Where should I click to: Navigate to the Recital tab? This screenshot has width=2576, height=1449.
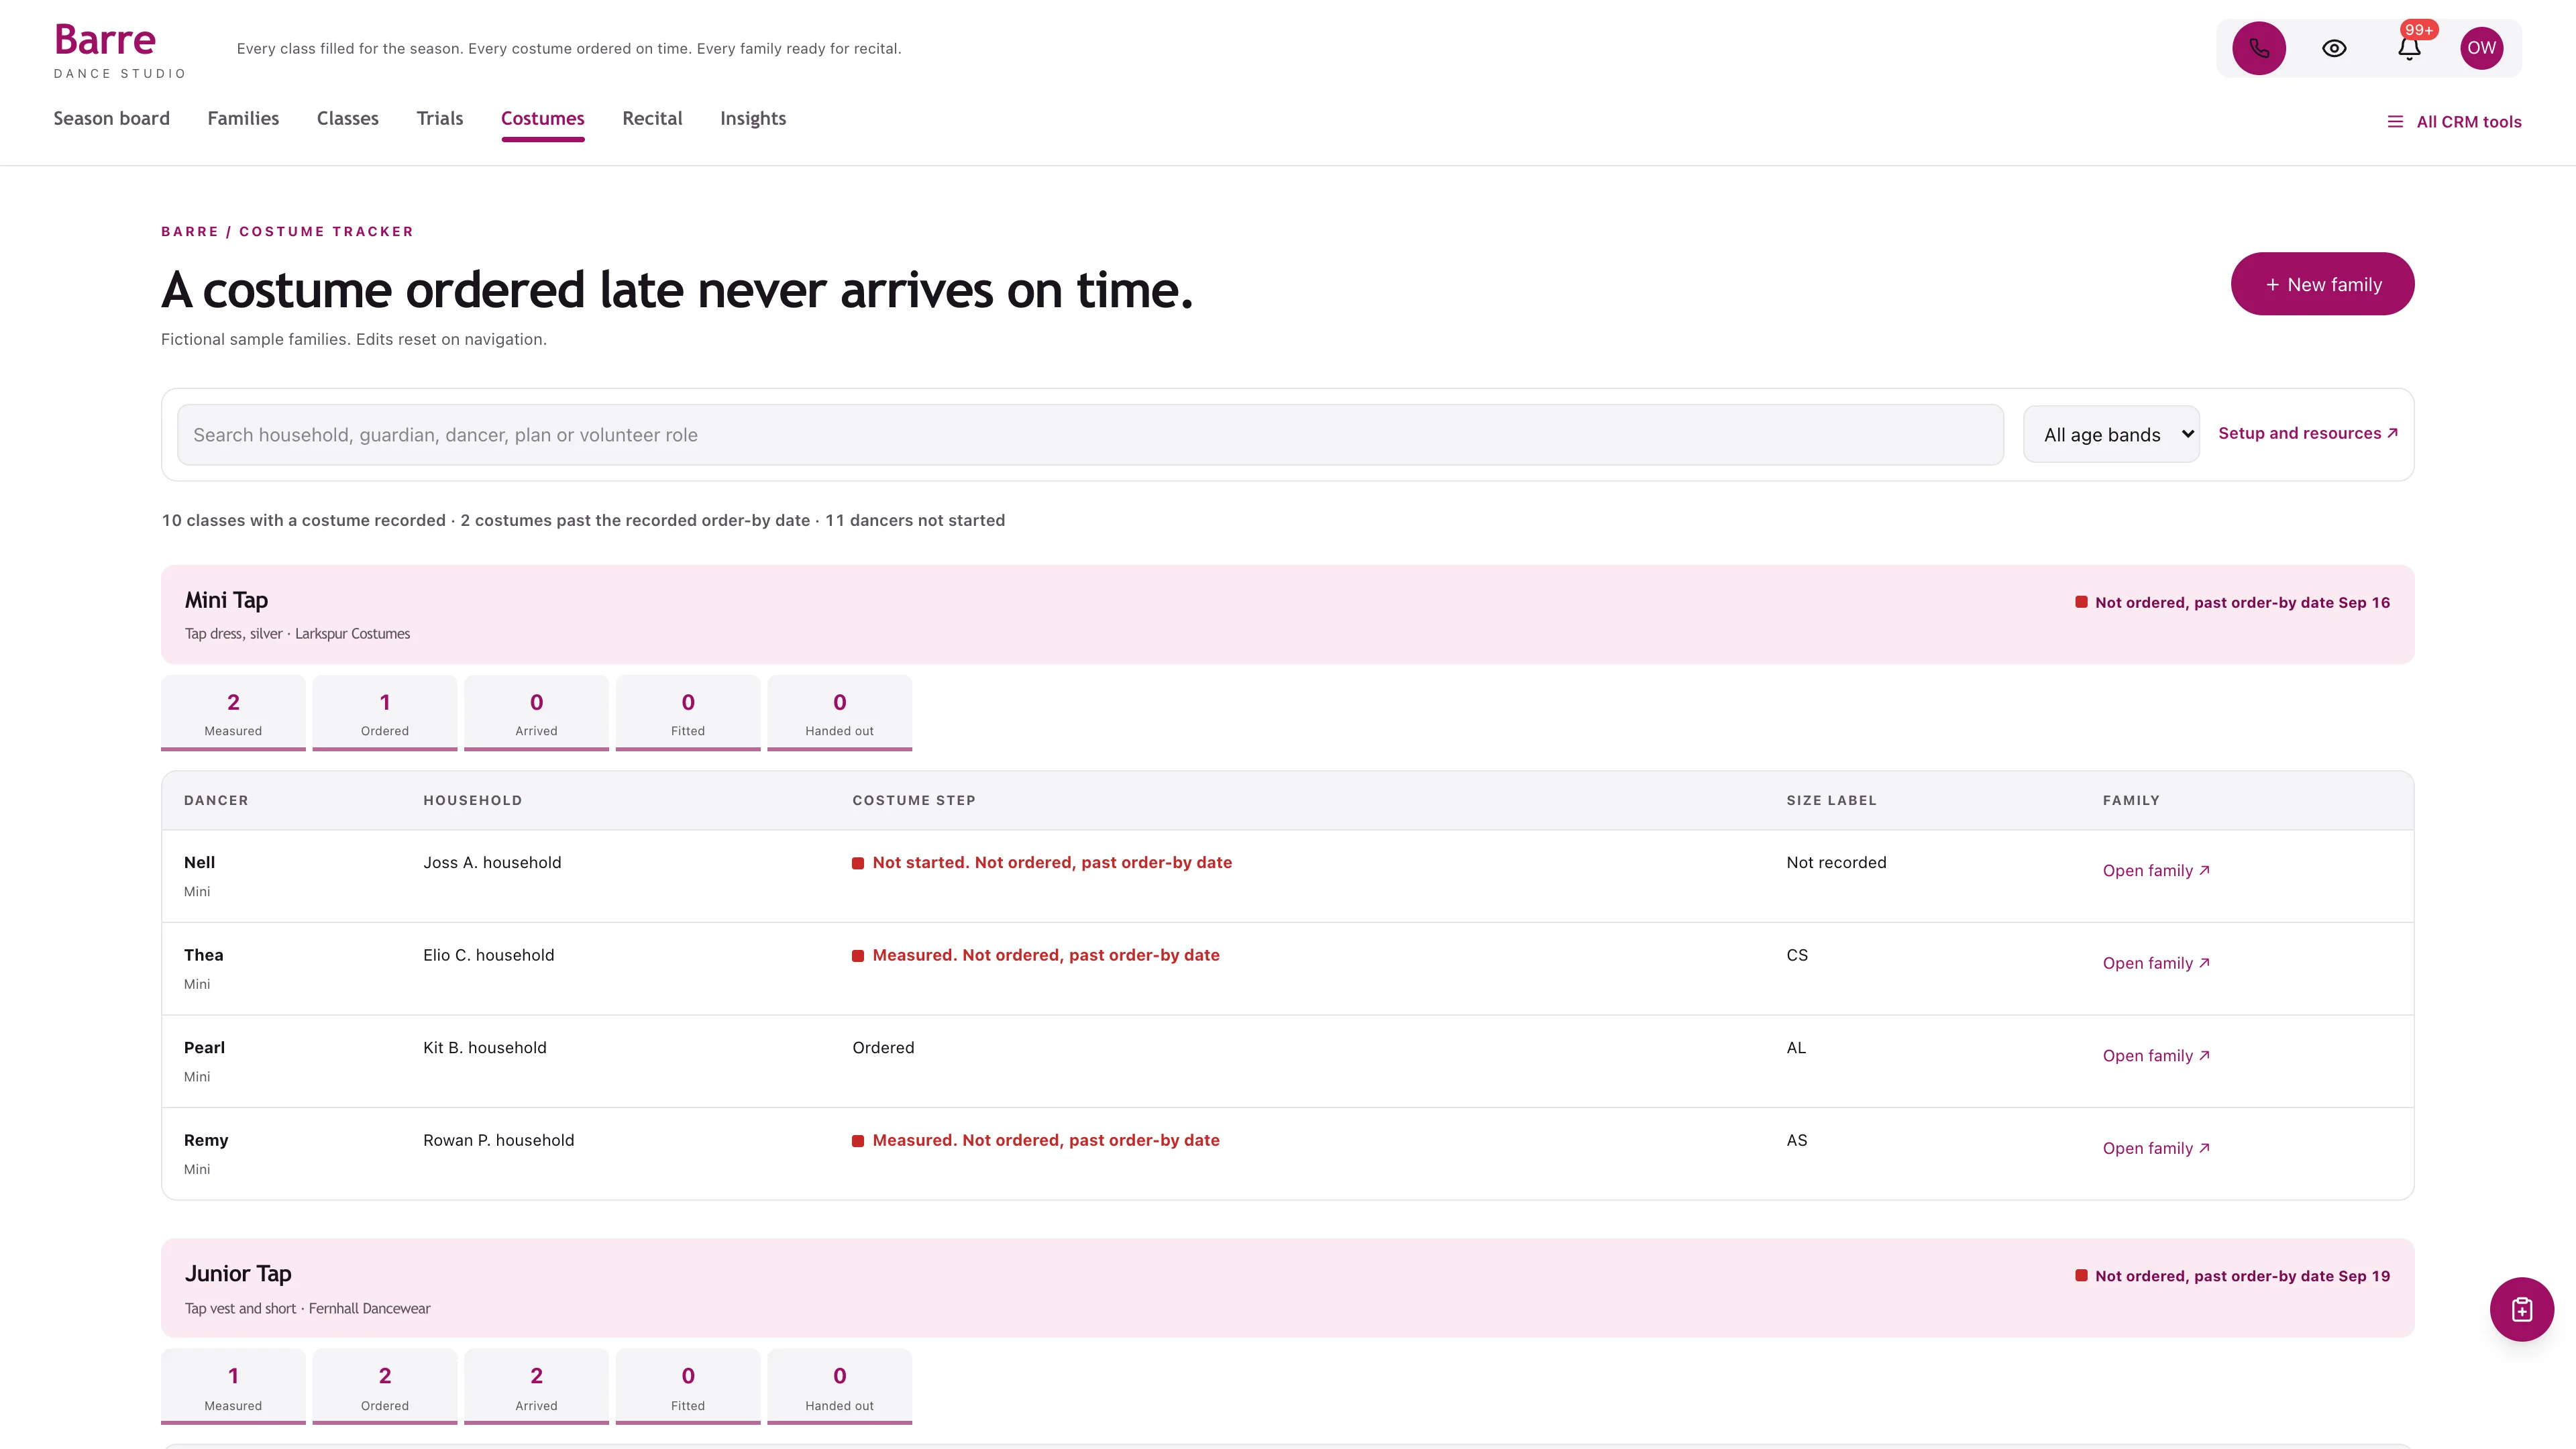pyautogui.click(x=652, y=118)
